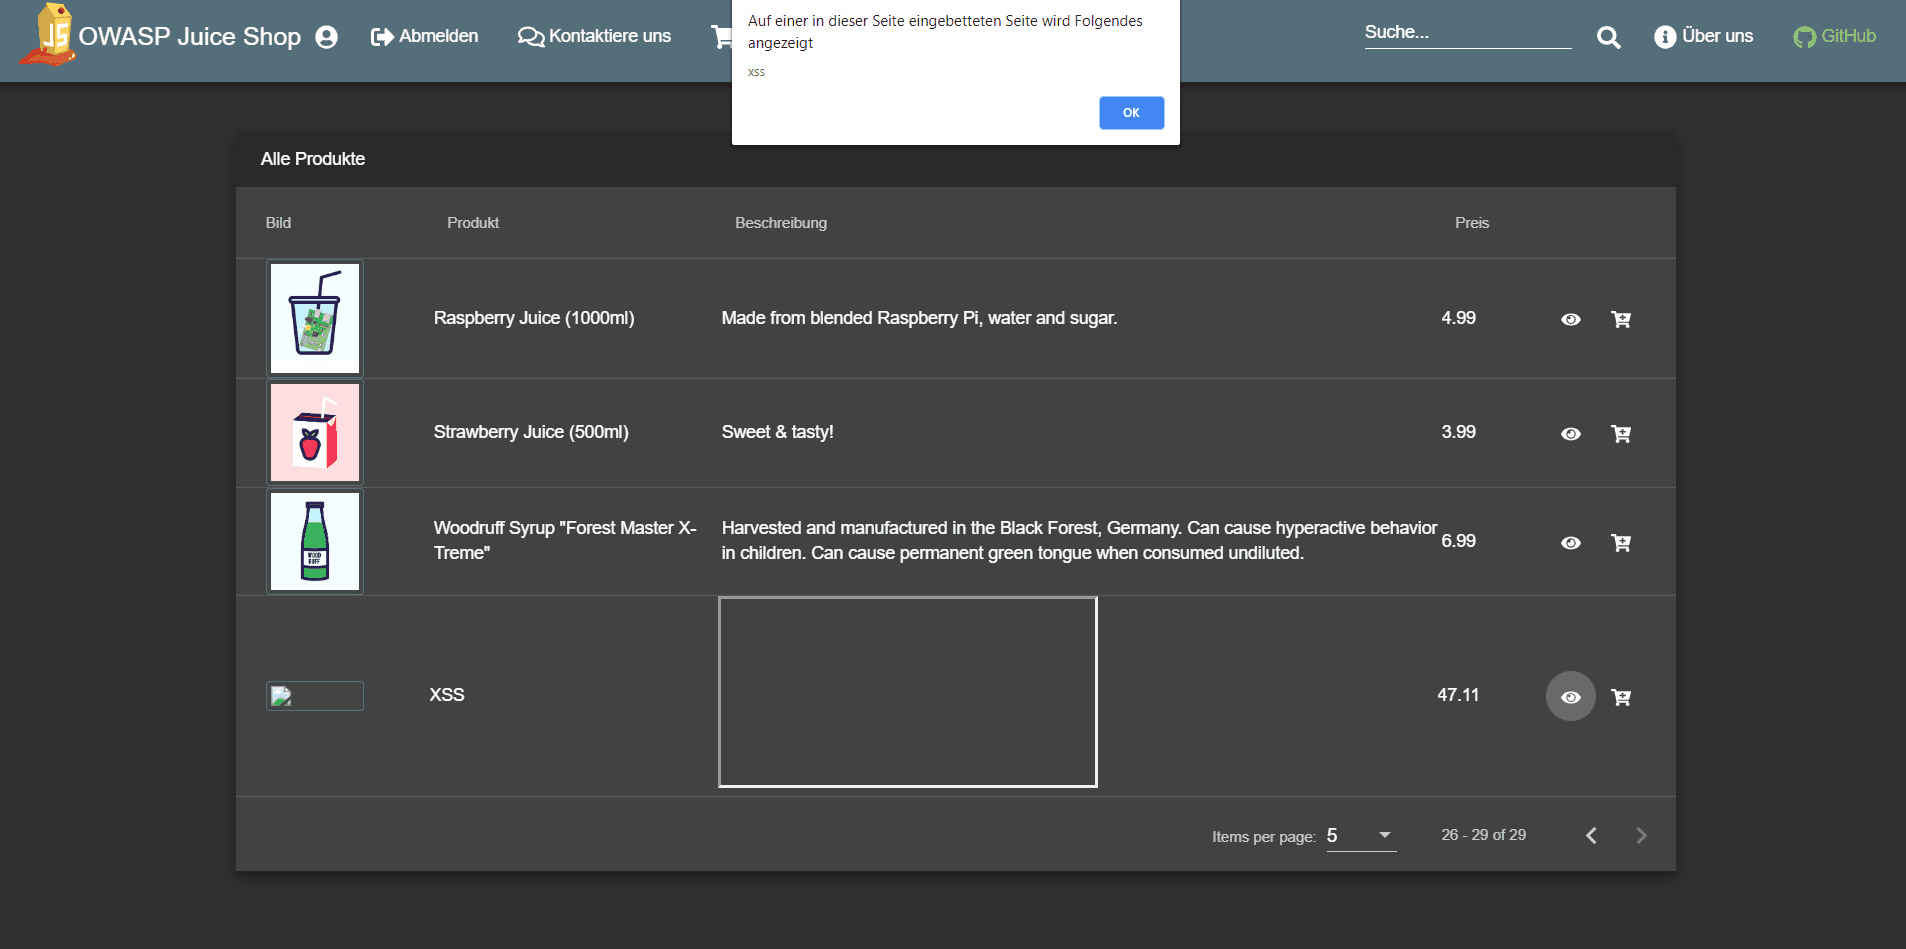The width and height of the screenshot is (1906, 949).
Task: View details of Woodruff Syrup via eye icon
Action: [x=1571, y=542]
